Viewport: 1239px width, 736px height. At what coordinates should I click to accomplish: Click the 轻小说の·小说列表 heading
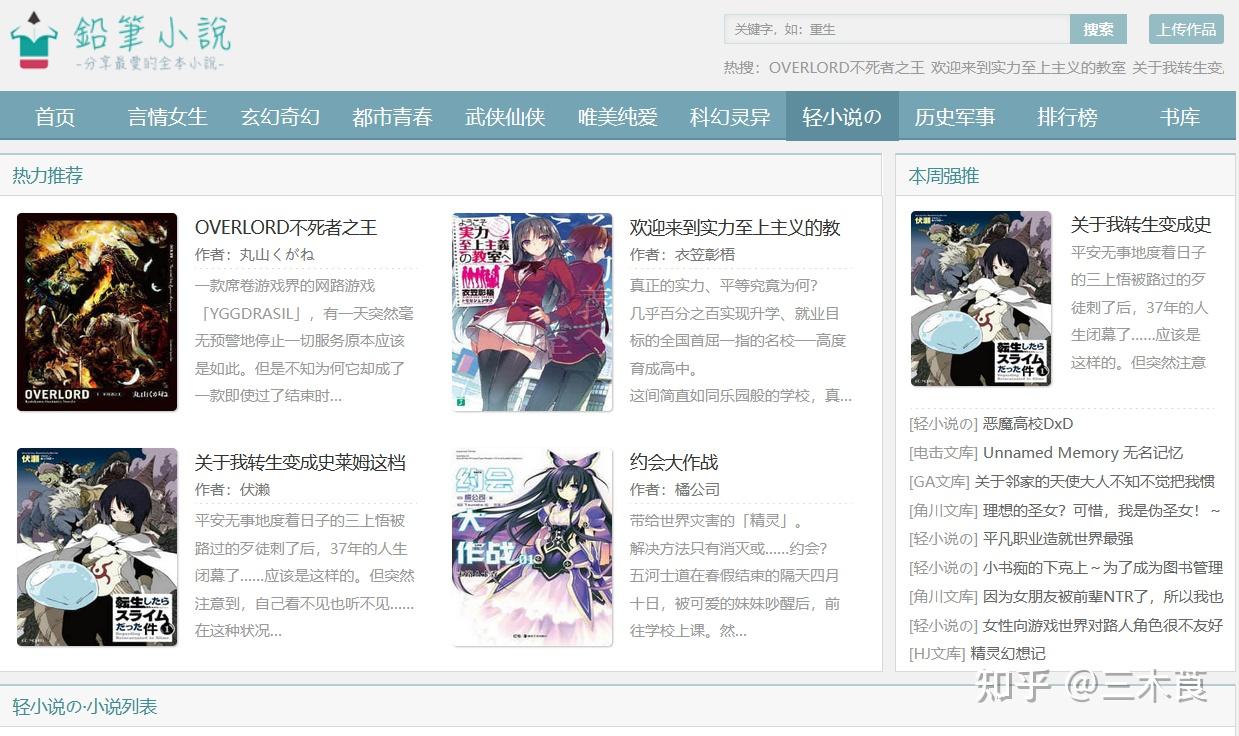click(84, 707)
